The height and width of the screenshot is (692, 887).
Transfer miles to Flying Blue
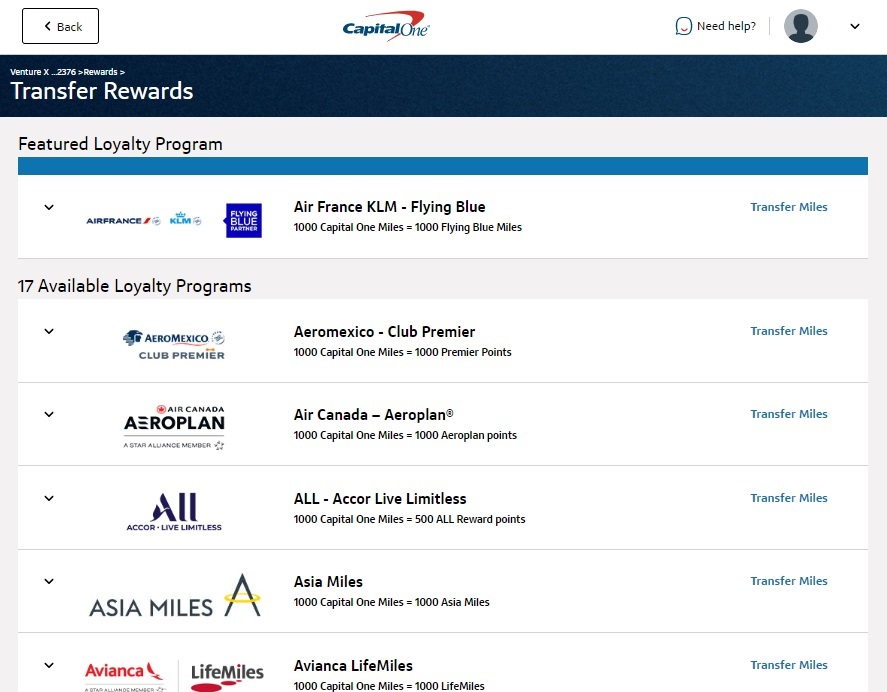(x=789, y=207)
